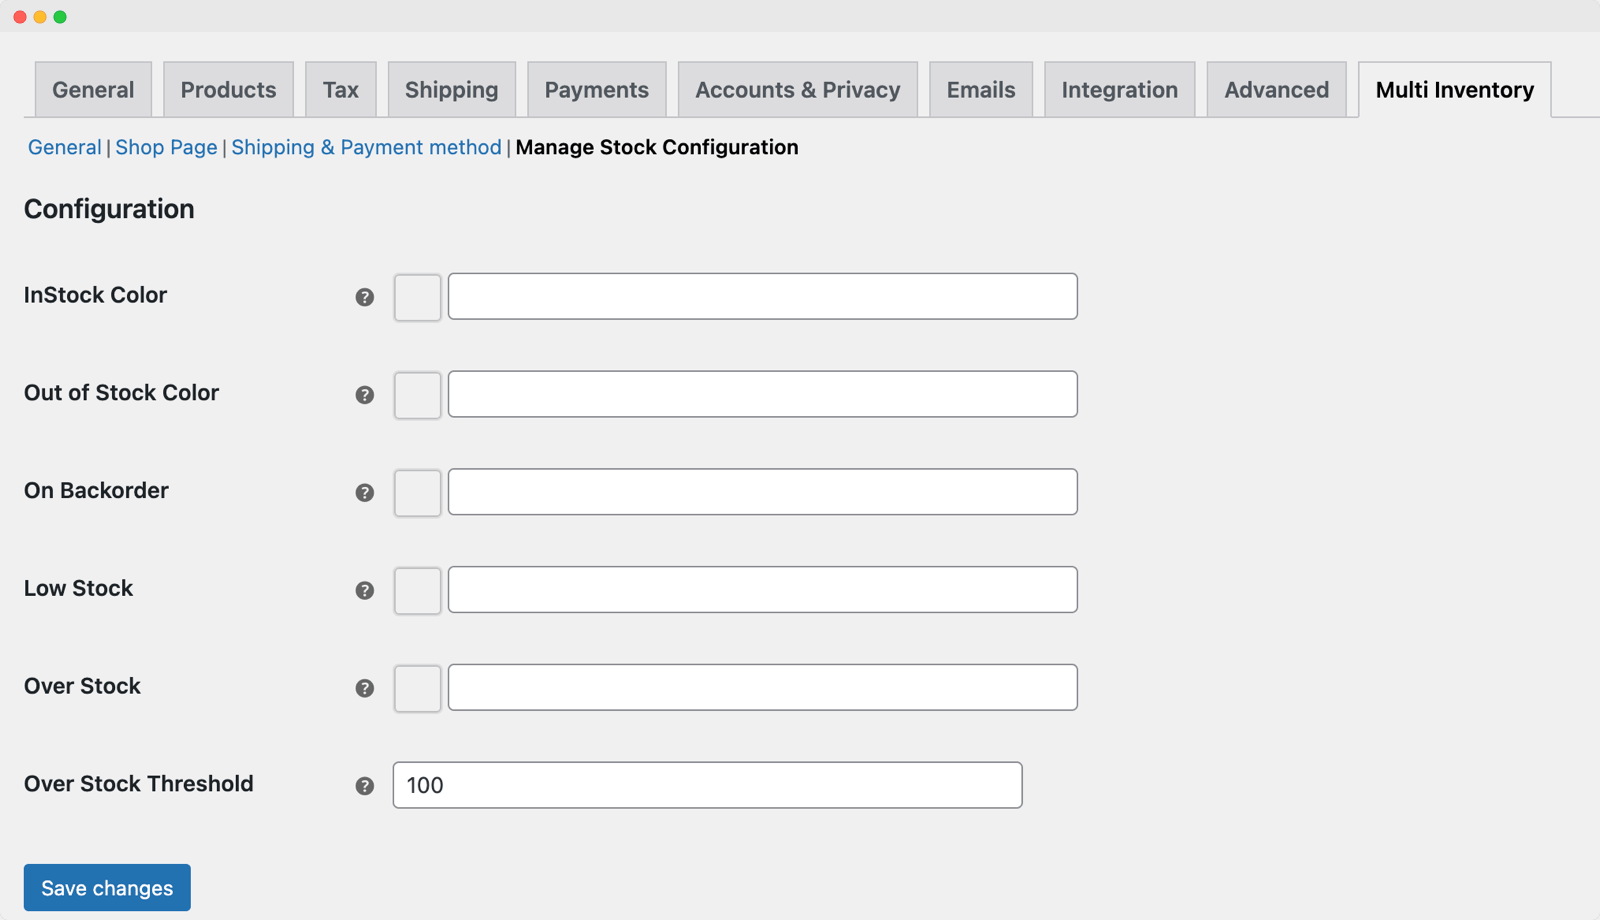Open the On Backorder help tooltip

click(365, 493)
